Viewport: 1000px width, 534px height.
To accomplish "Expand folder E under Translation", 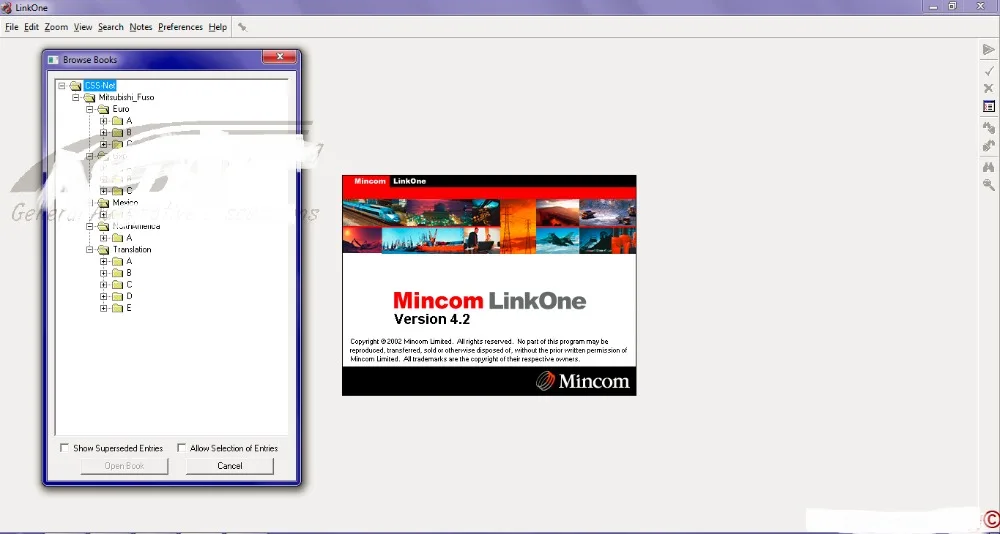I will coord(104,308).
